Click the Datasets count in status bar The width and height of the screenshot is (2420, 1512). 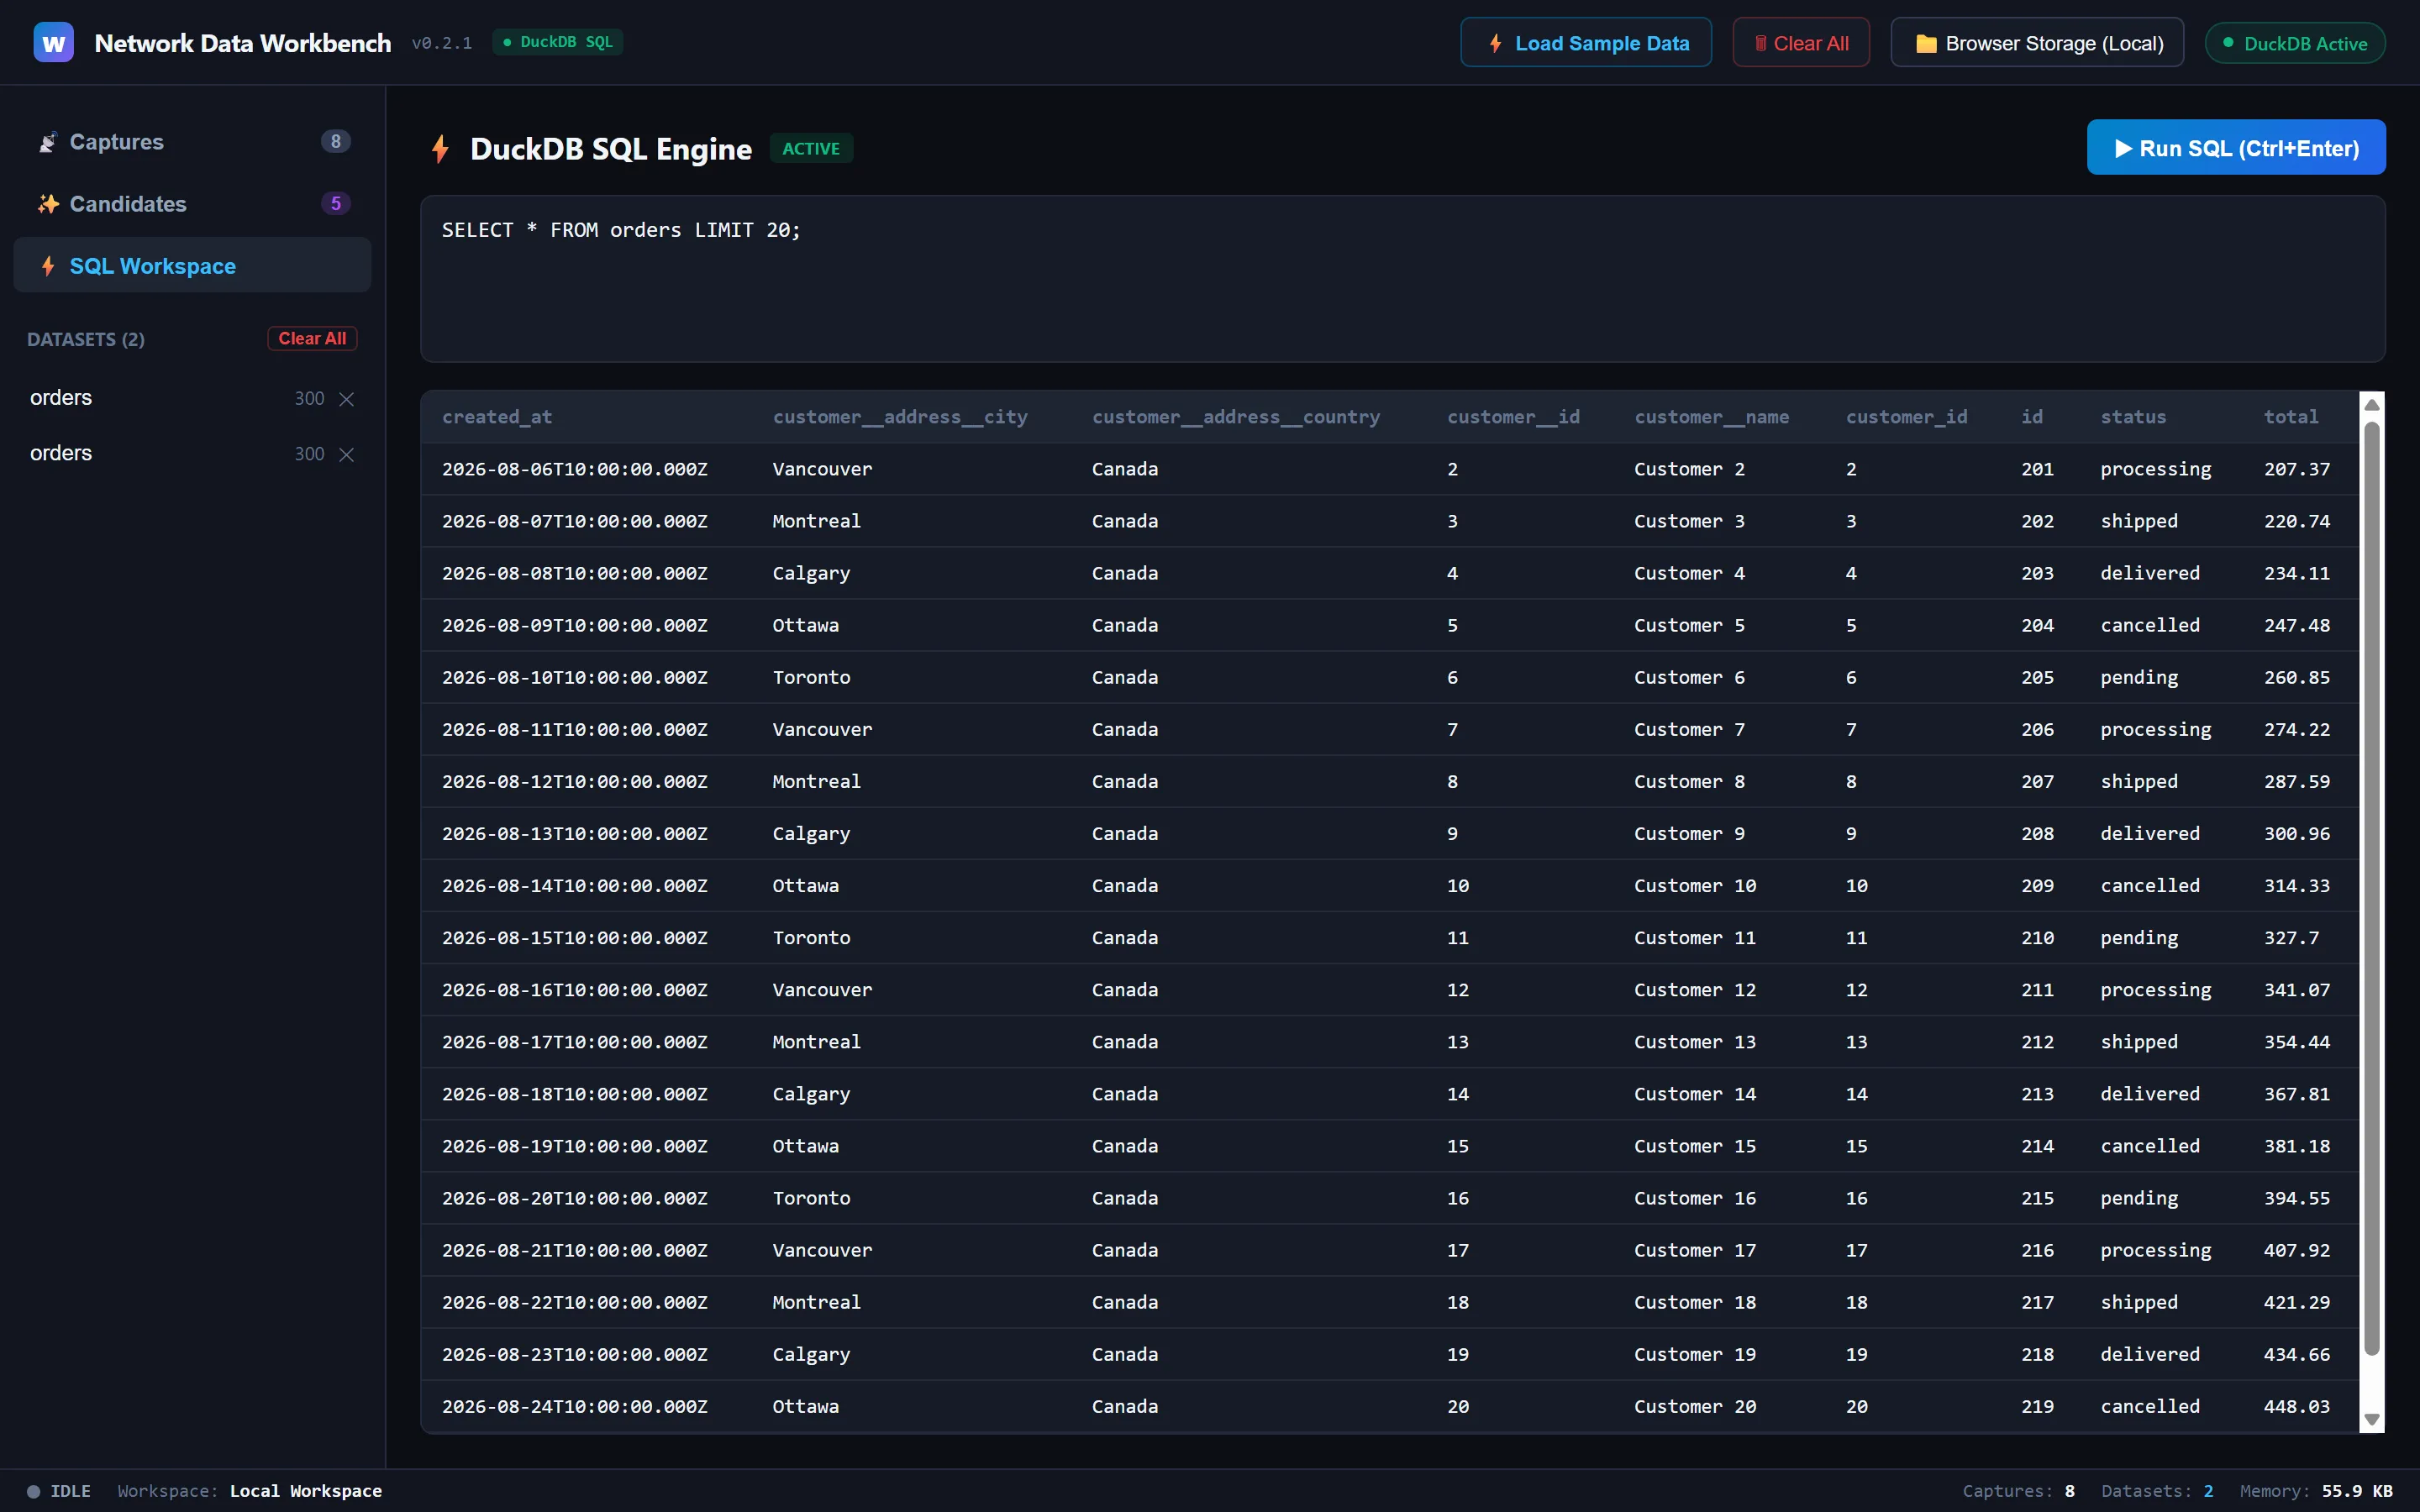coord(2157,1491)
